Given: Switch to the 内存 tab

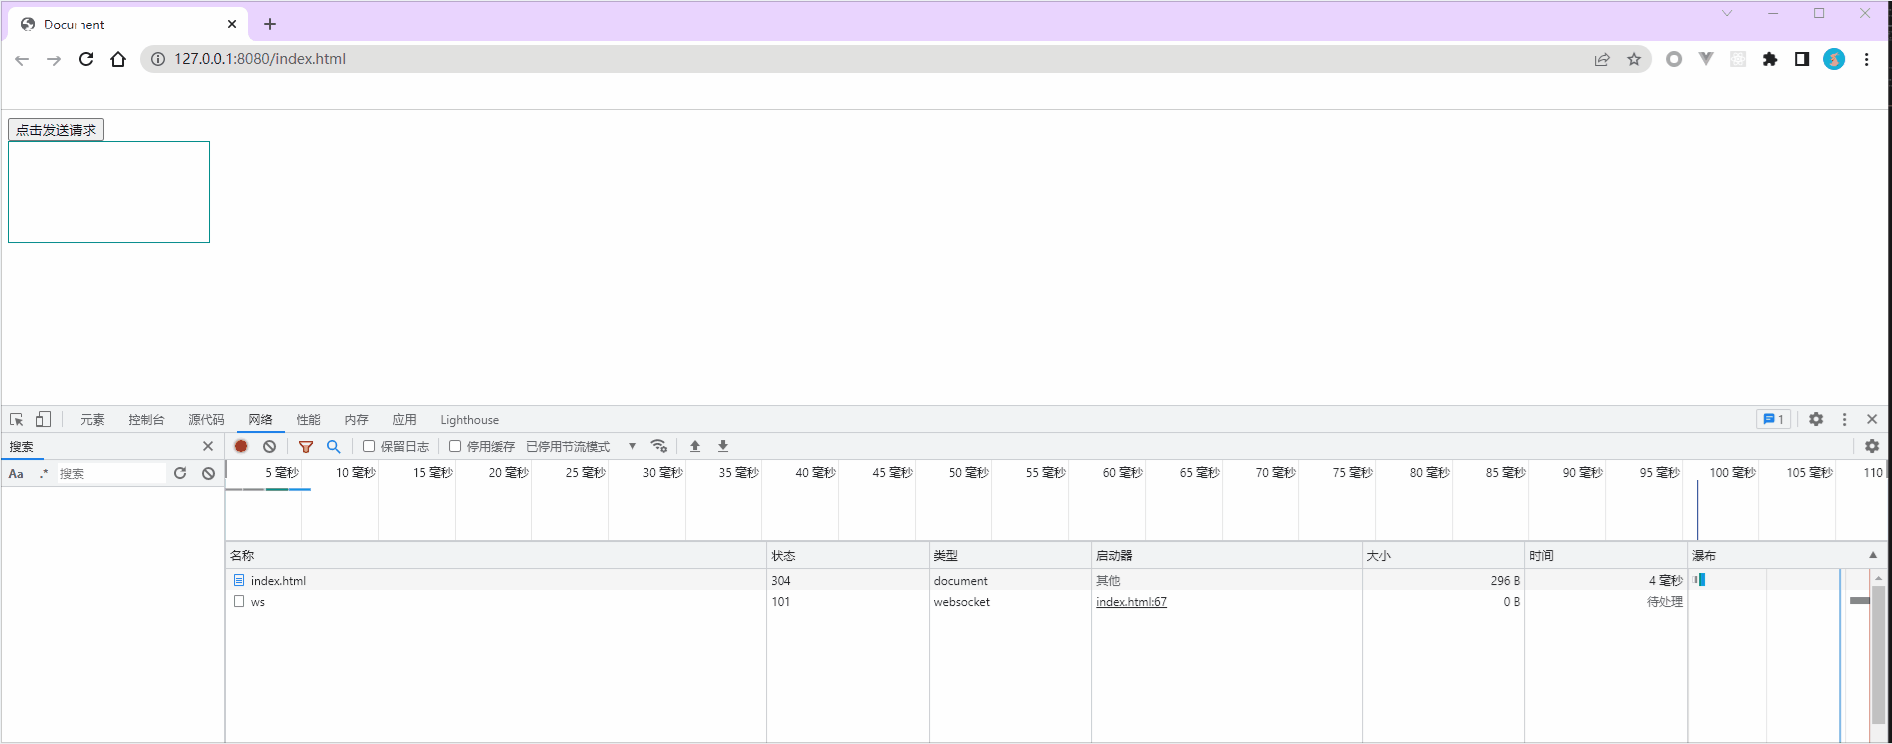Looking at the screenshot, I should pyautogui.click(x=356, y=420).
